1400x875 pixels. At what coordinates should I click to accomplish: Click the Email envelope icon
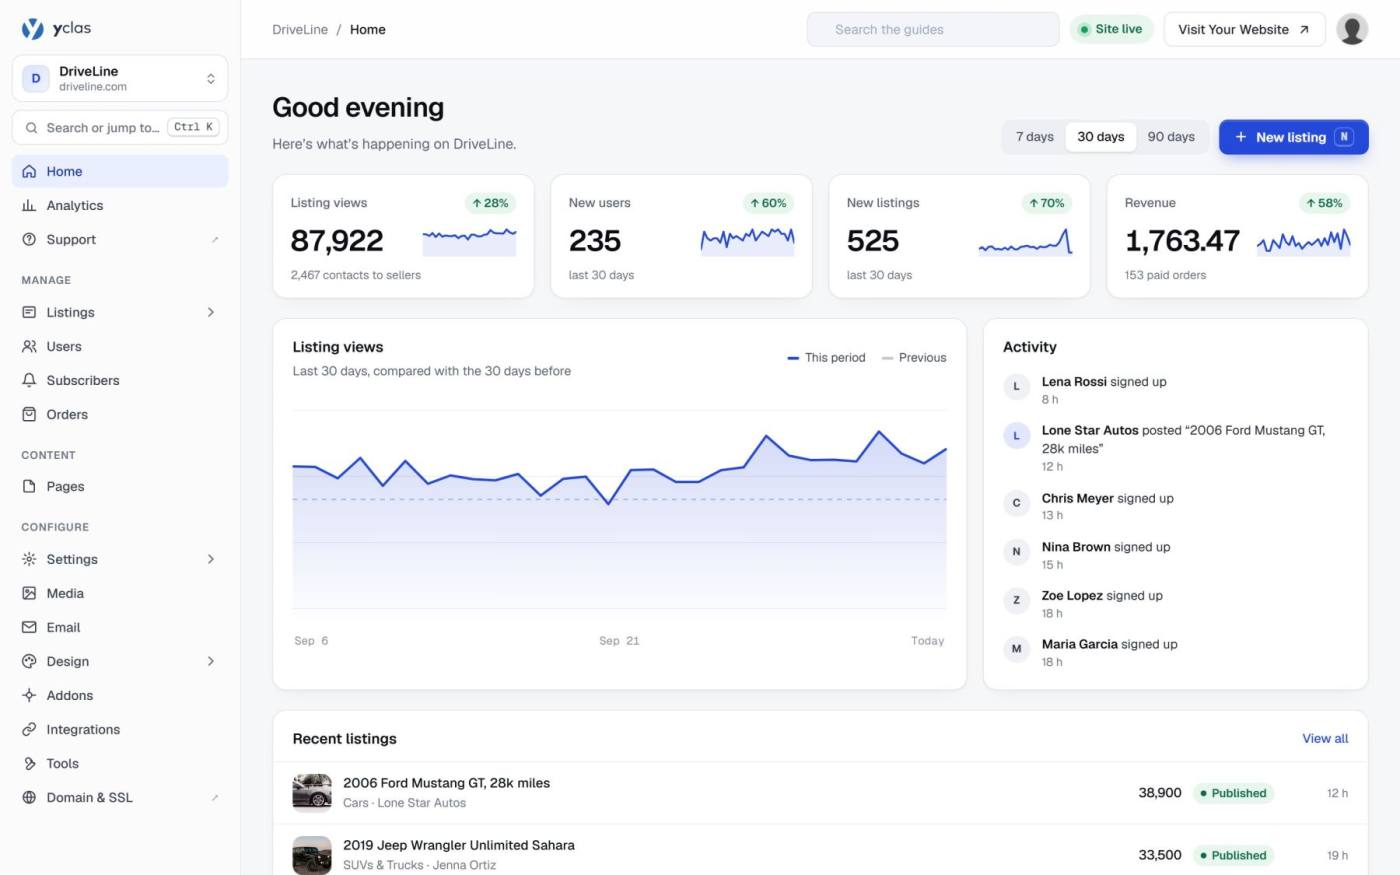pos(29,627)
